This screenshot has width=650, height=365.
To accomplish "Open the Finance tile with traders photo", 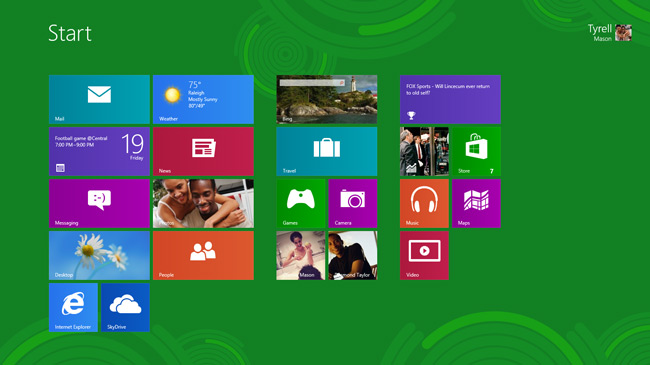I will click(x=424, y=151).
